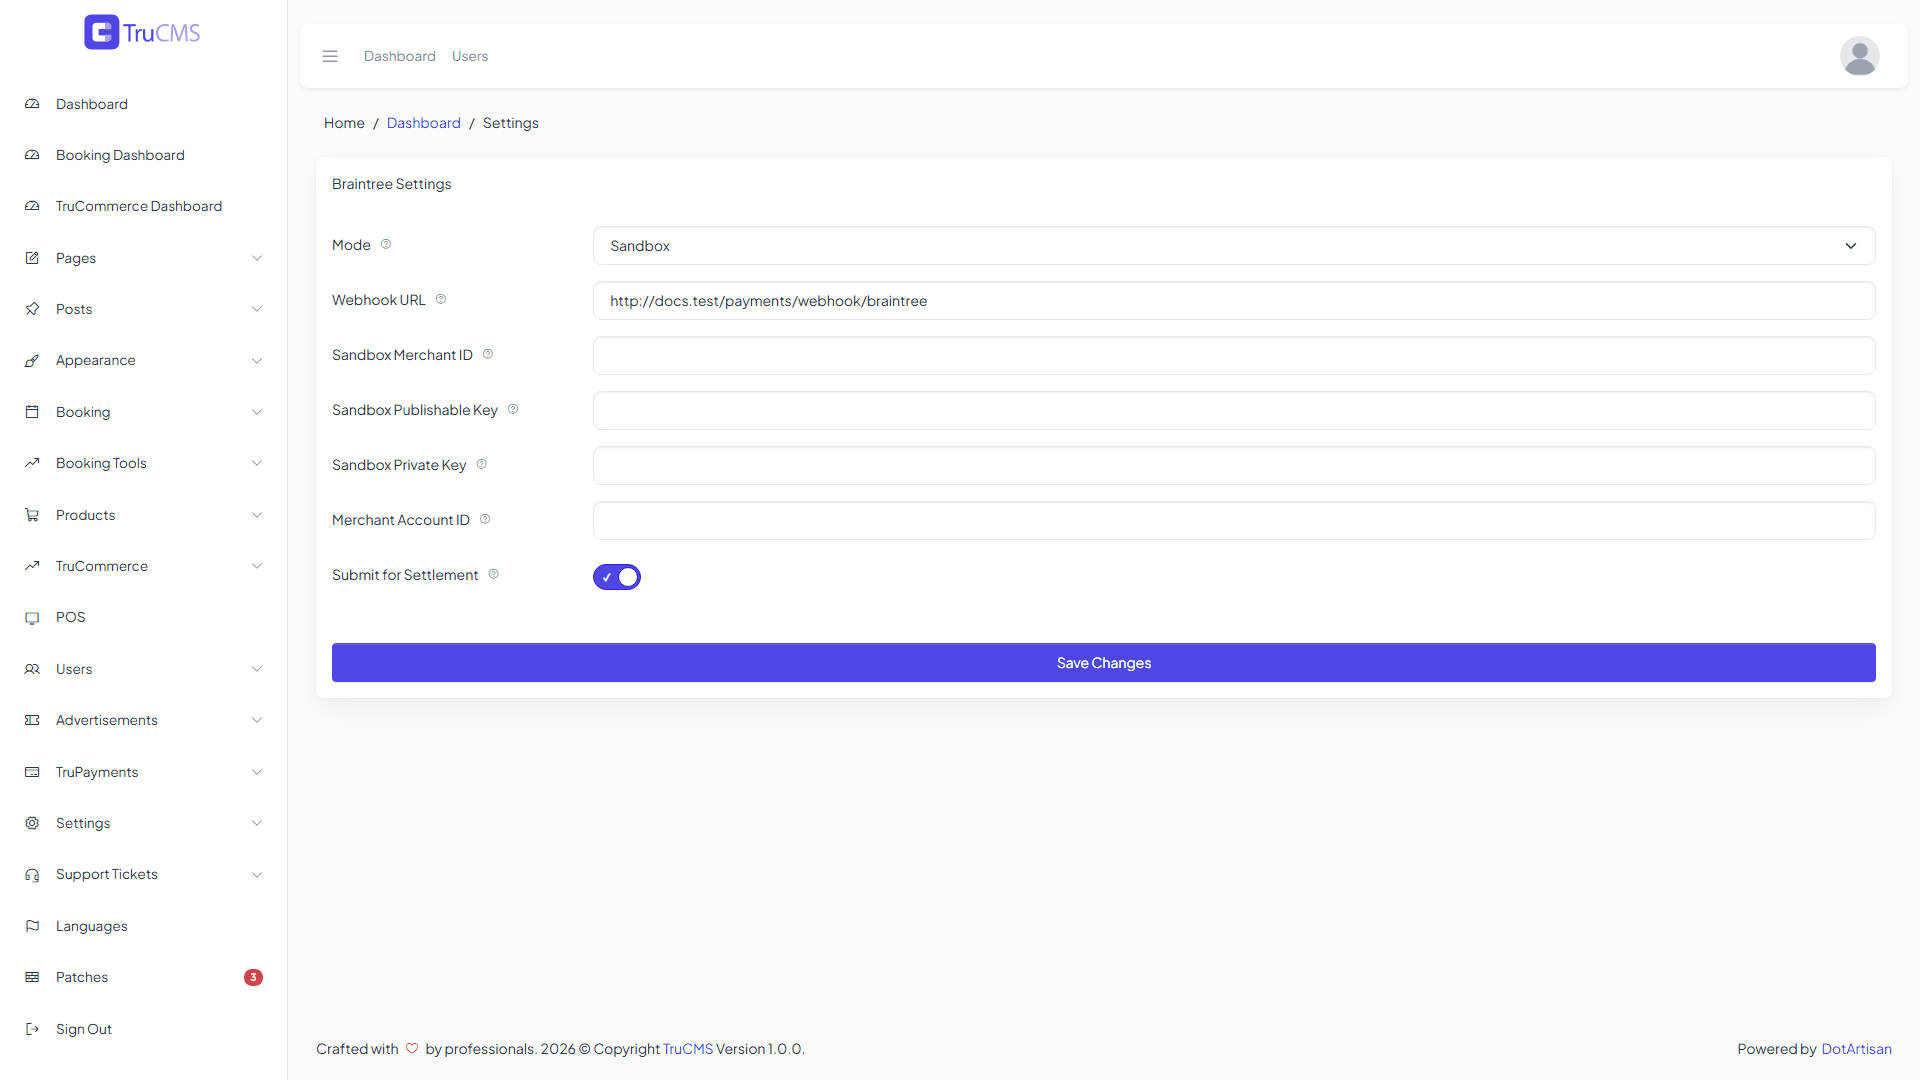1920x1080 pixels.
Task: Open the Mode dropdown showing Sandbox
Action: tap(1234, 246)
